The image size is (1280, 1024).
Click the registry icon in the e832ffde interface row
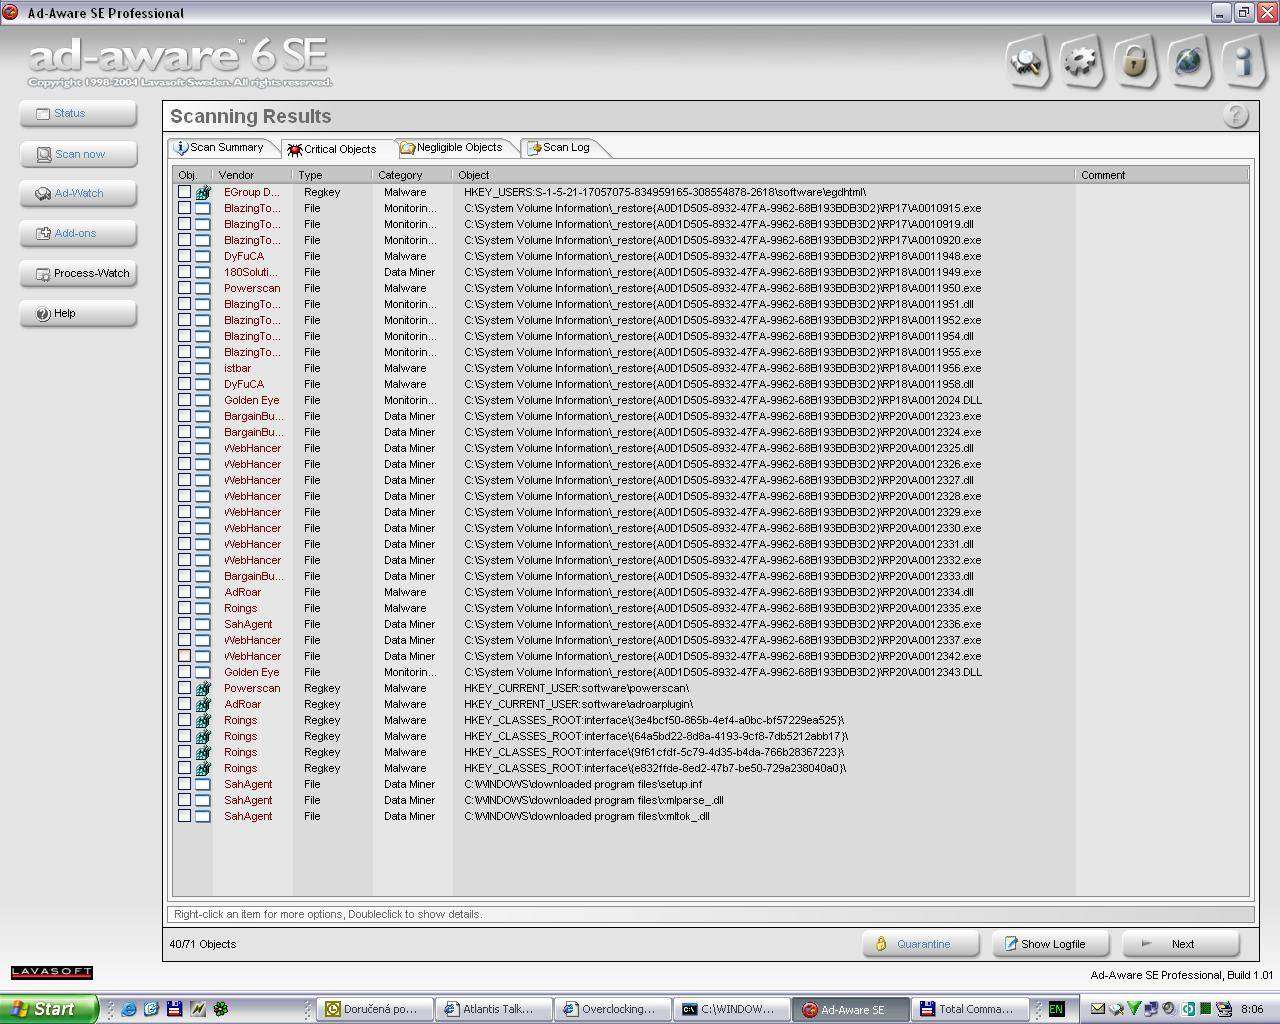click(203, 768)
